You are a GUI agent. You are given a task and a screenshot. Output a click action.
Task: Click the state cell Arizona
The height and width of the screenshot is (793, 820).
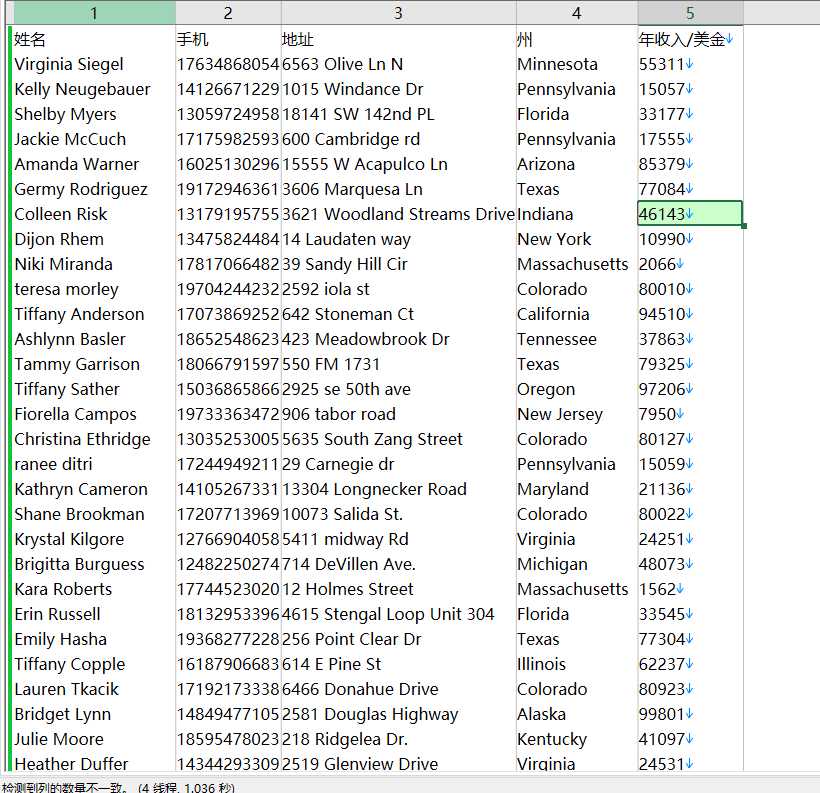point(576,164)
